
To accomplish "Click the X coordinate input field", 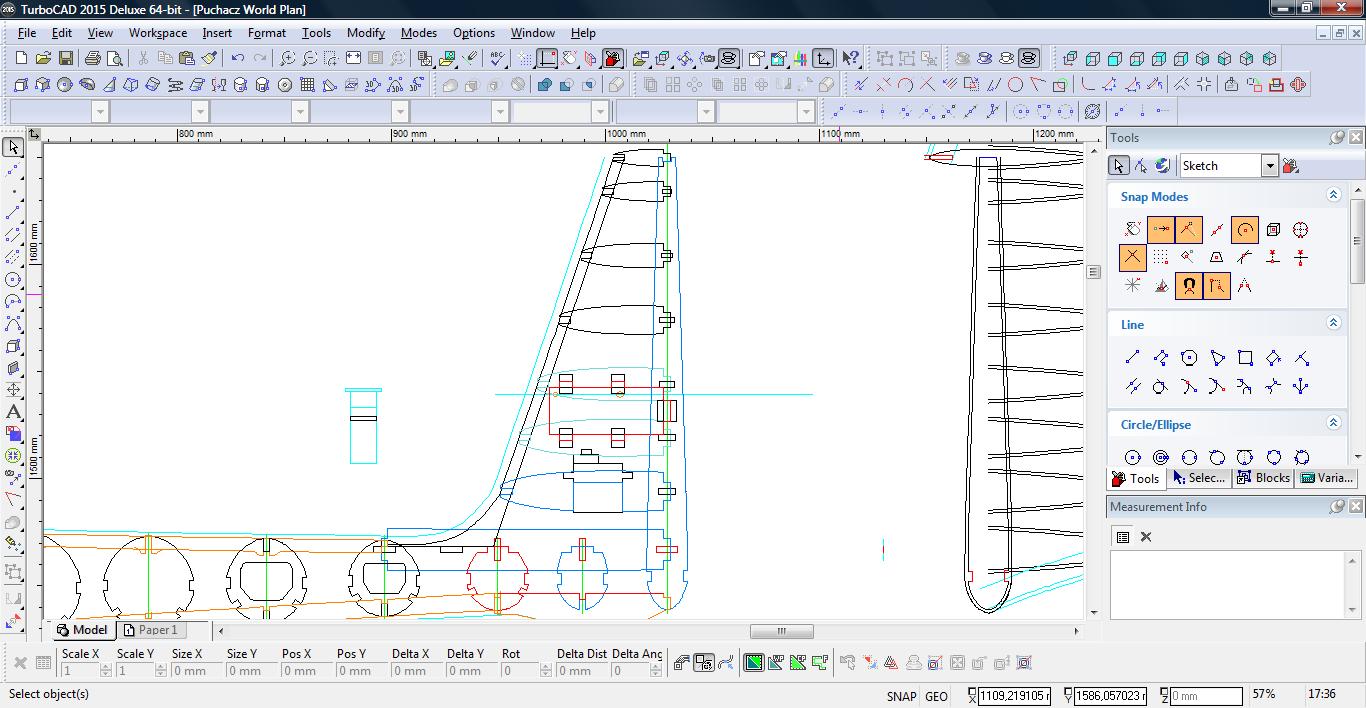I will point(1014,696).
